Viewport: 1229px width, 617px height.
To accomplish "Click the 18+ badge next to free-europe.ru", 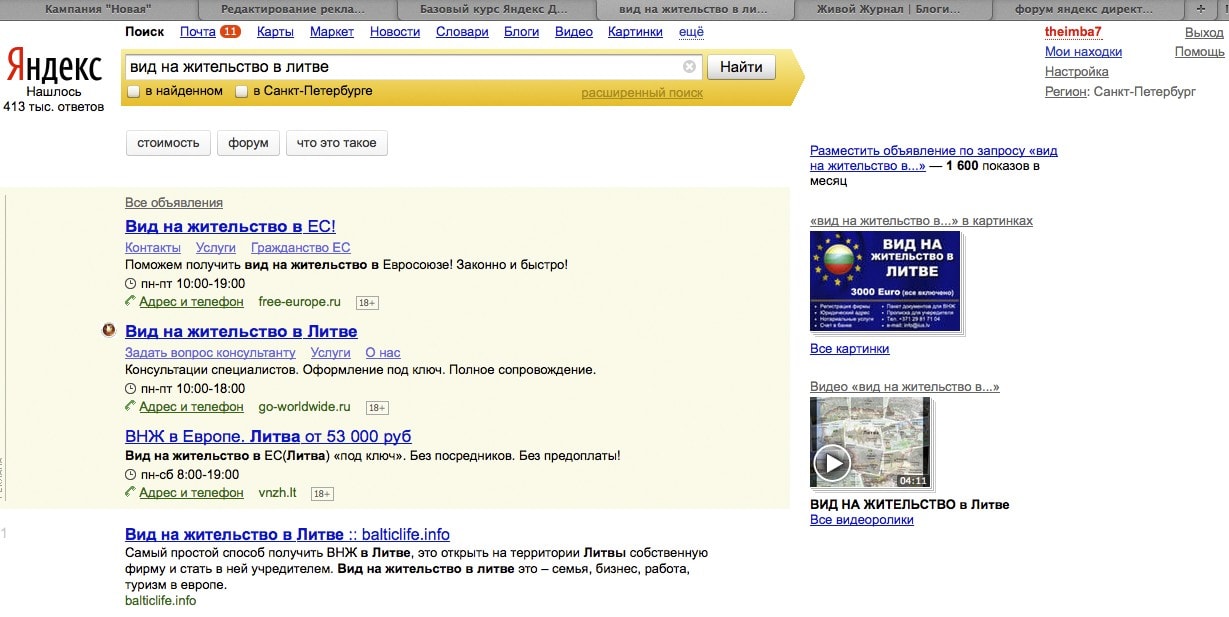I will coord(367,302).
